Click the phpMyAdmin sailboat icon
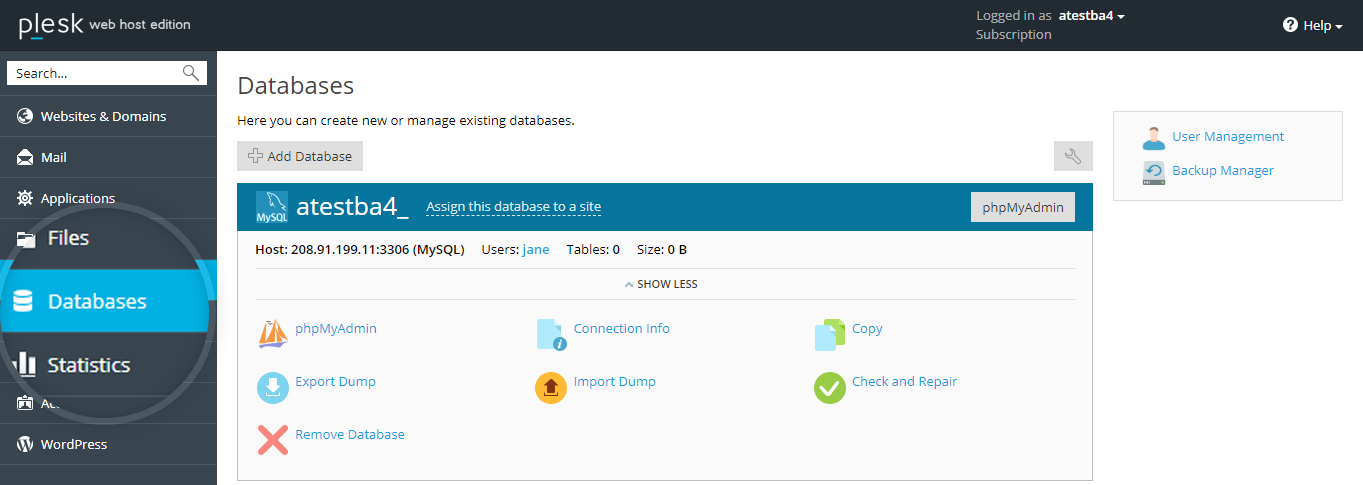 [x=273, y=335]
